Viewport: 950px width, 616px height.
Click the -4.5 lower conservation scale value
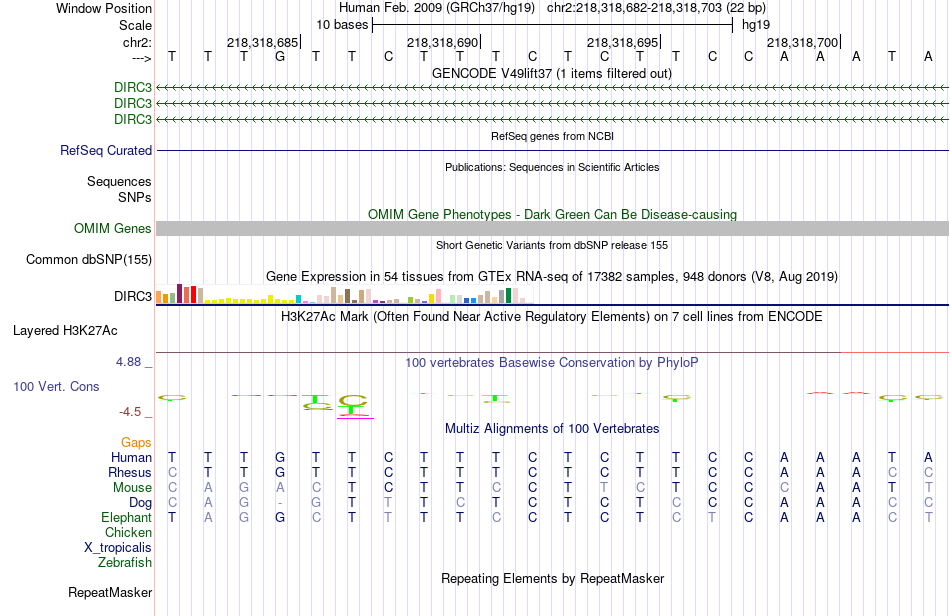pos(130,412)
